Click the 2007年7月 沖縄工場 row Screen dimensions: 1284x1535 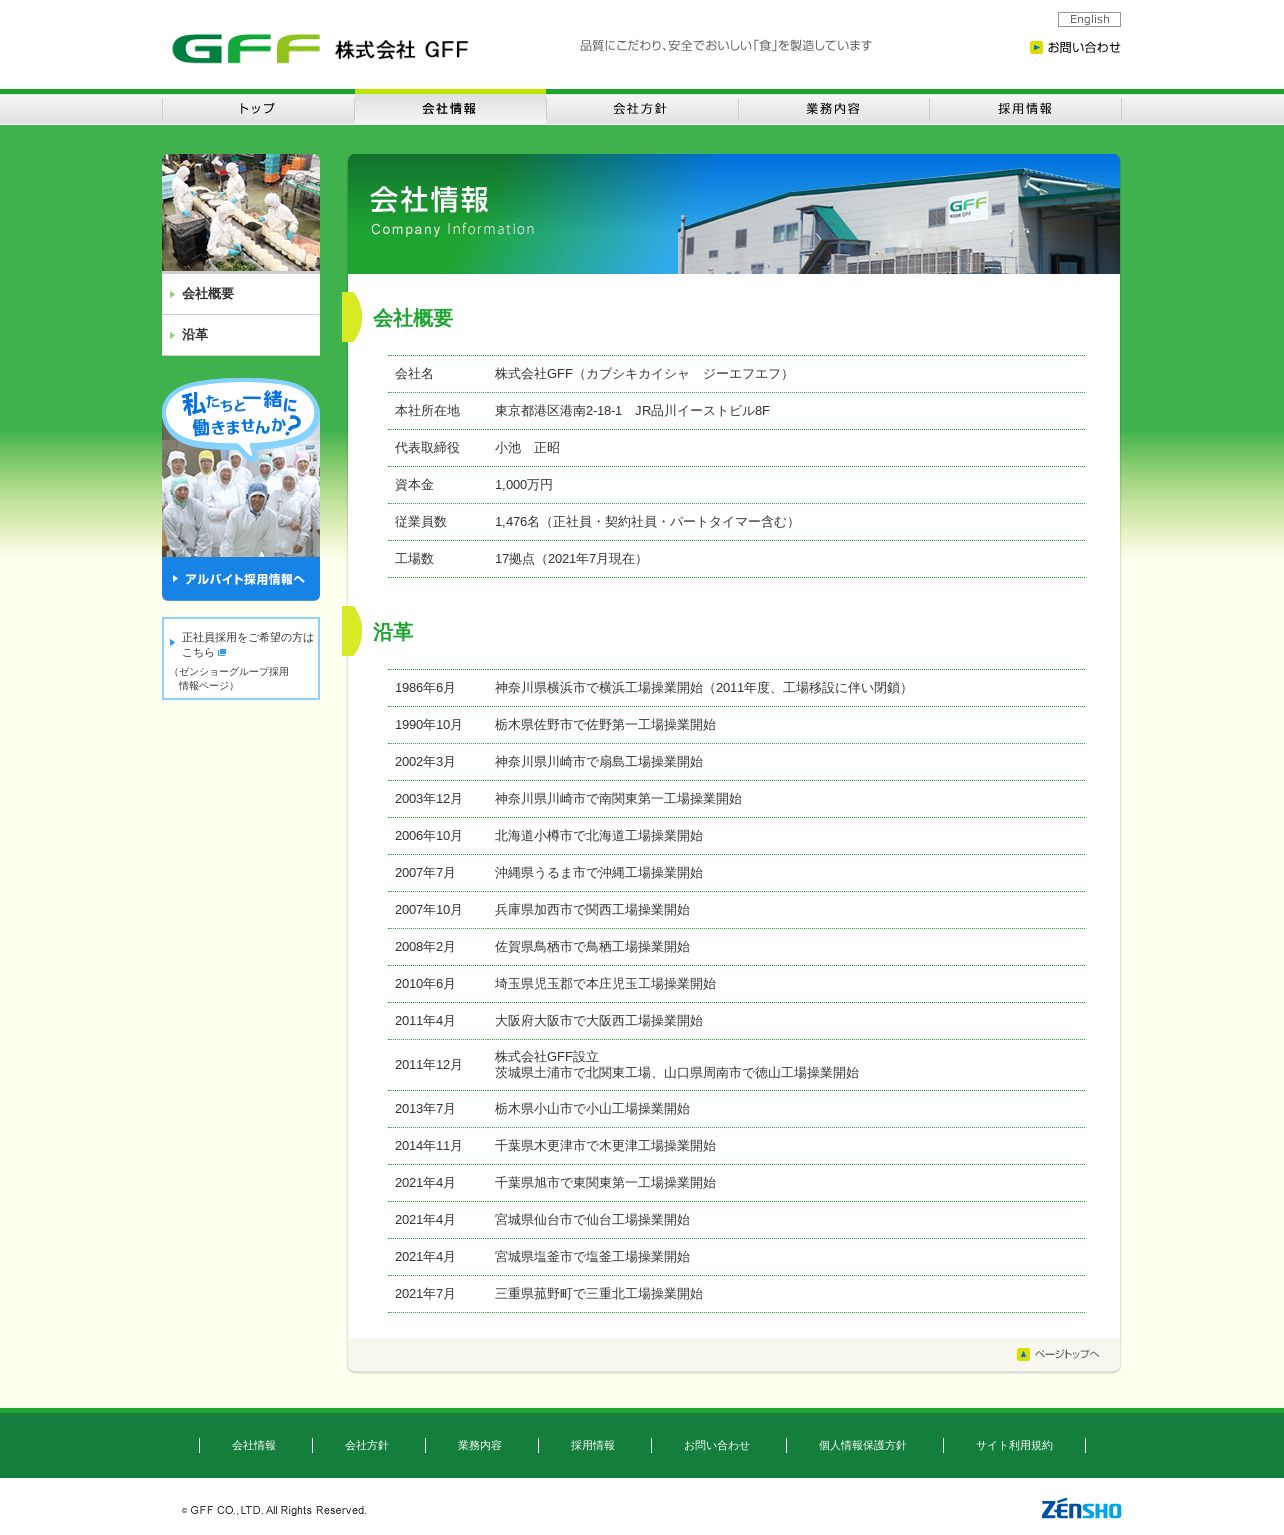click(x=736, y=873)
